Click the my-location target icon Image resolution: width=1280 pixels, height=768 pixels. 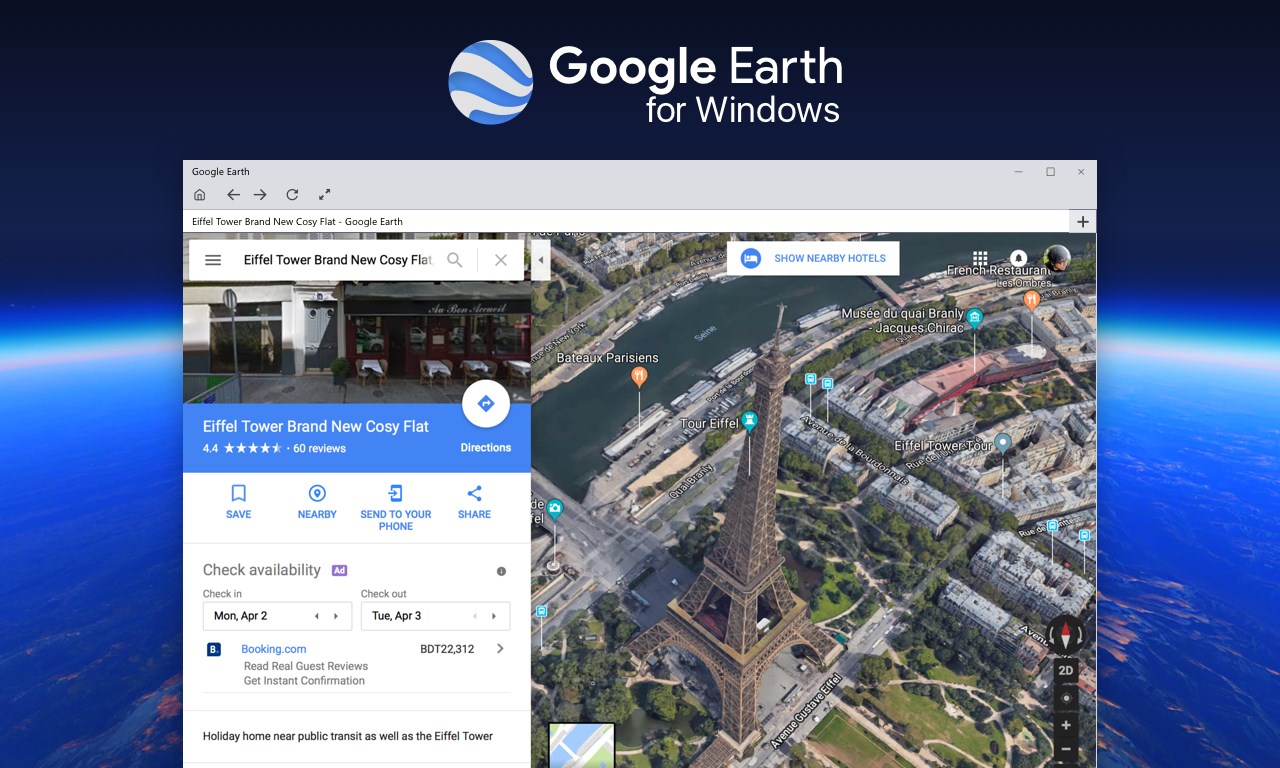click(1066, 698)
